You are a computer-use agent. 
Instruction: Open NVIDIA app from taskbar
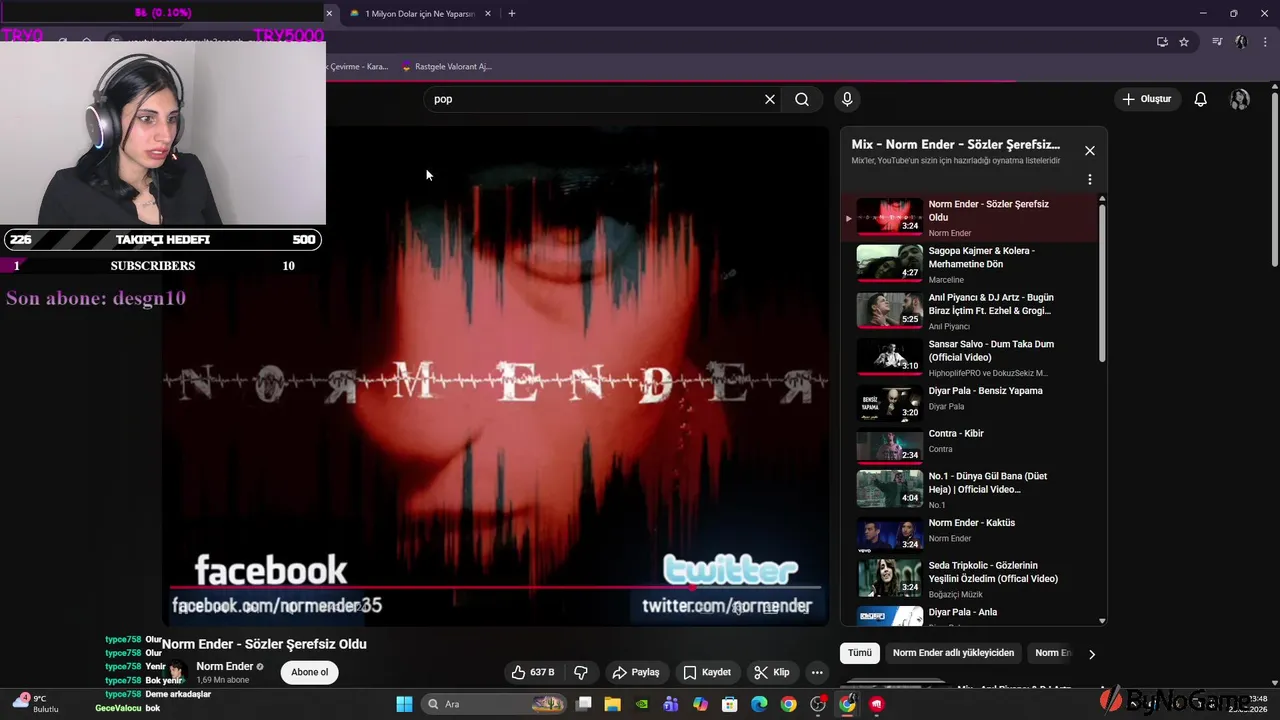642,704
